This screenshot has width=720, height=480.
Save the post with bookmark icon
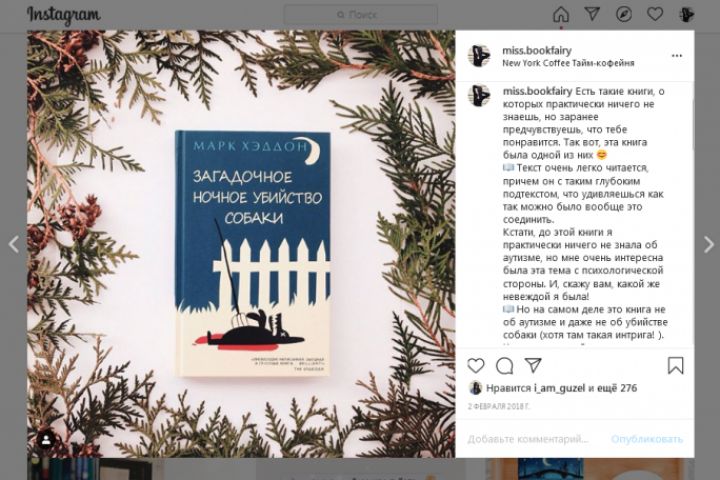tap(675, 366)
